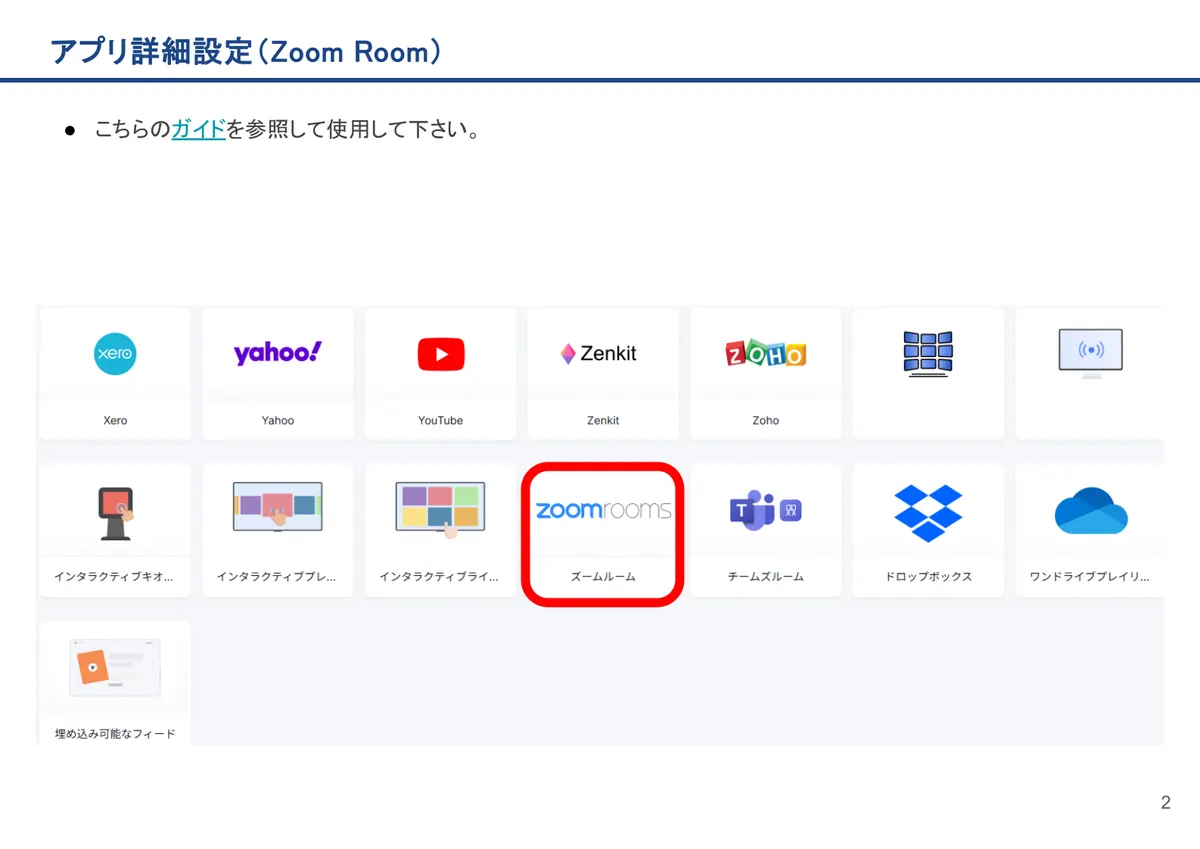Screen dimensions: 1200x849
Task: Click the 埋め込み可能なフィード label
Action: pos(115,734)
